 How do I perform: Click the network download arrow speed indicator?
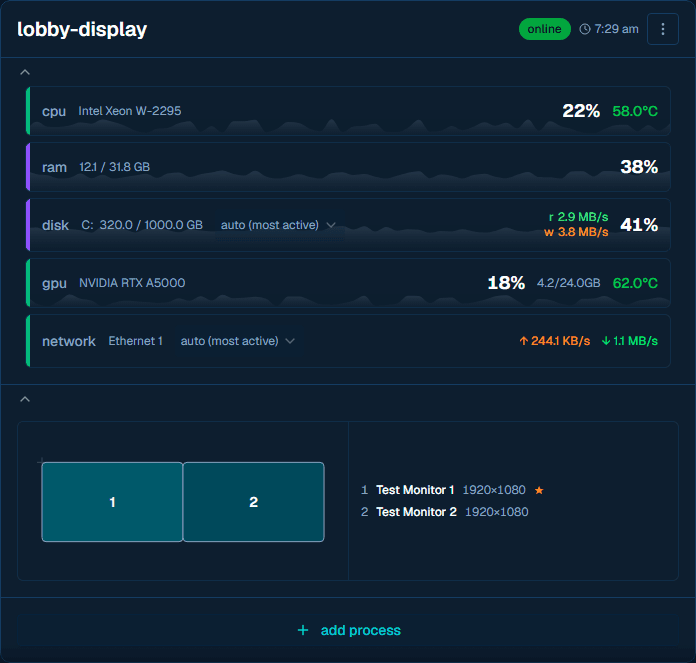(x=629, y=341)
